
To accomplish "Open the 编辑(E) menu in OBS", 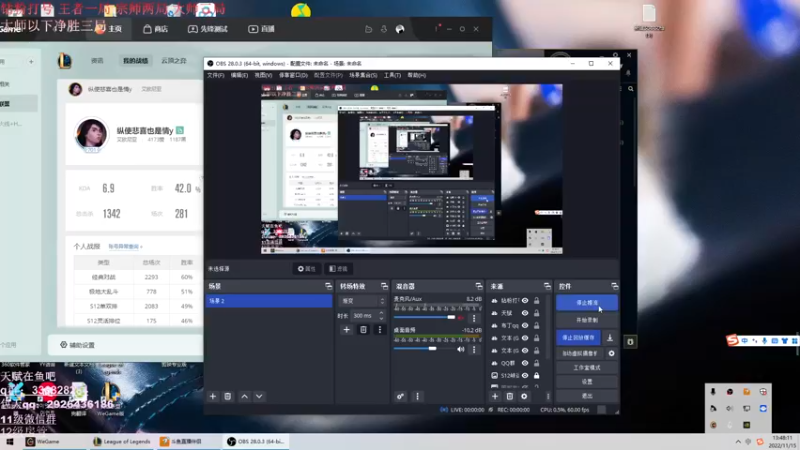I will 239,75.
